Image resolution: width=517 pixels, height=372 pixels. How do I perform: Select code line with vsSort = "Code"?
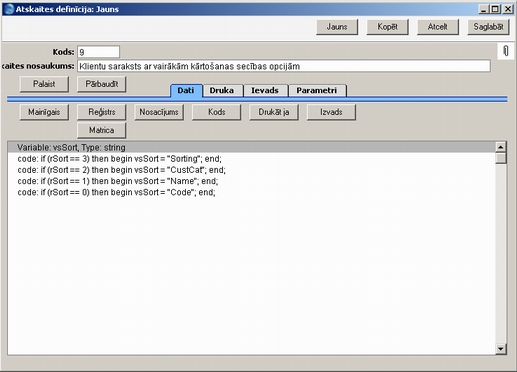pos(252,192)
